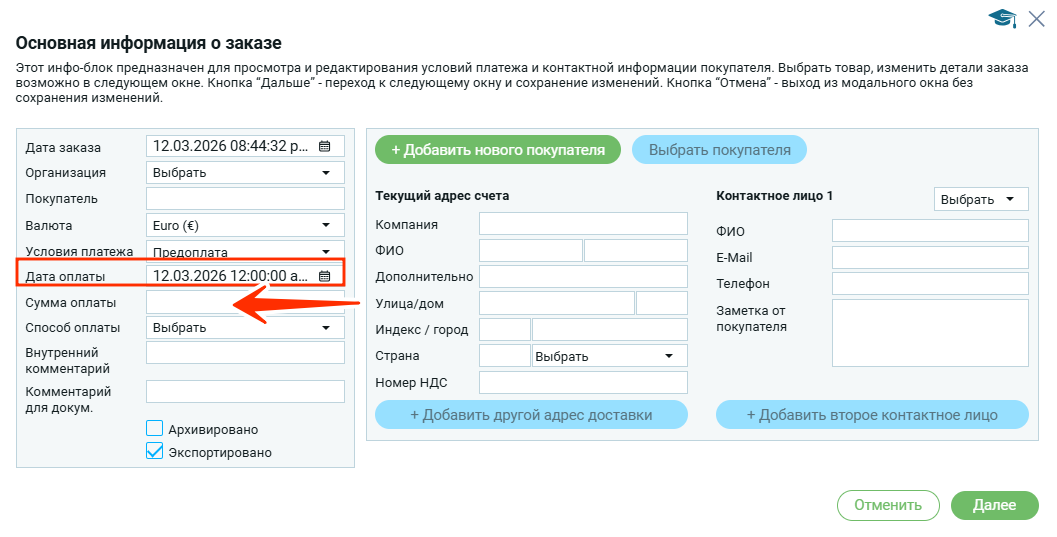The width and height of the screenshot is (1057, 537).
Task: Open the Страна country dropdown
Action: pos(609,356)
